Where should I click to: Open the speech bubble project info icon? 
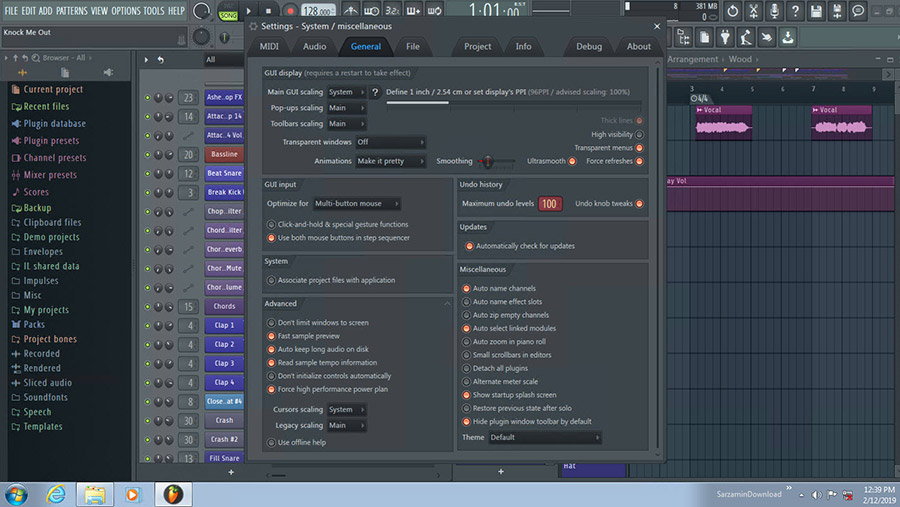858,10
